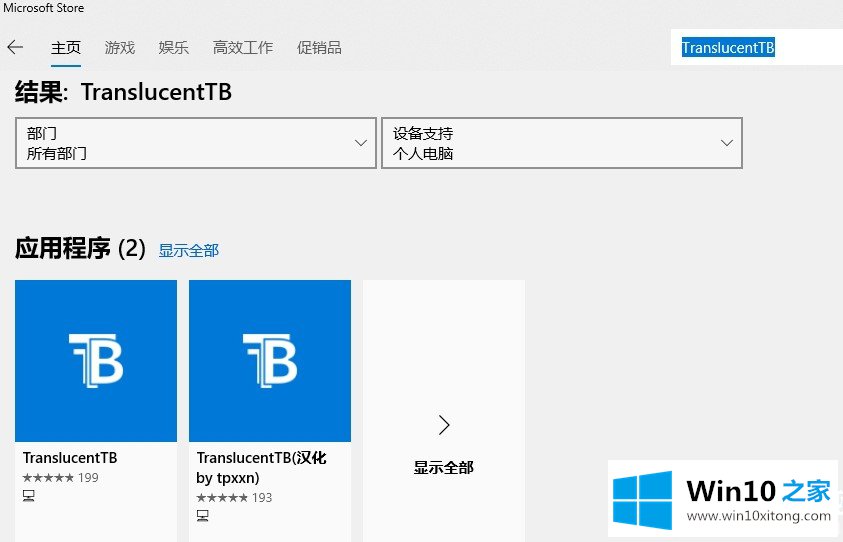
Task: Go back with the left arrow
Action: (15, 47)
